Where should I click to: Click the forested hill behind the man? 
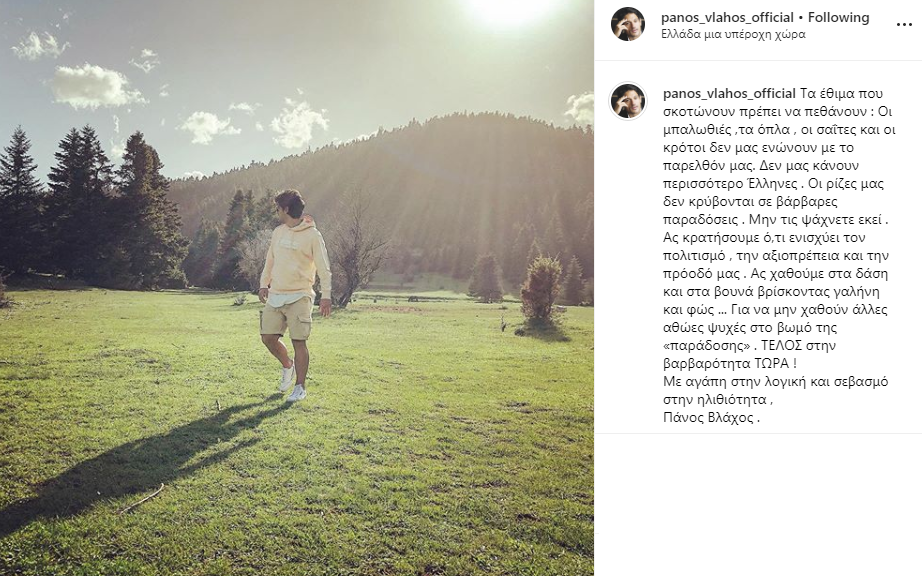click(412, 188)
